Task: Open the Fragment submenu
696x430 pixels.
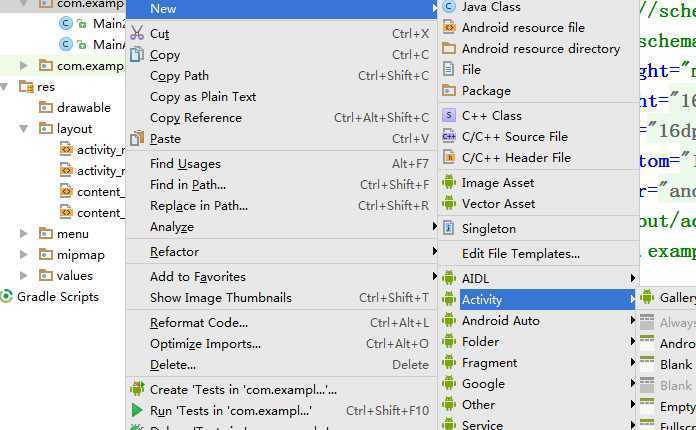Action: [x=490, y=363]
